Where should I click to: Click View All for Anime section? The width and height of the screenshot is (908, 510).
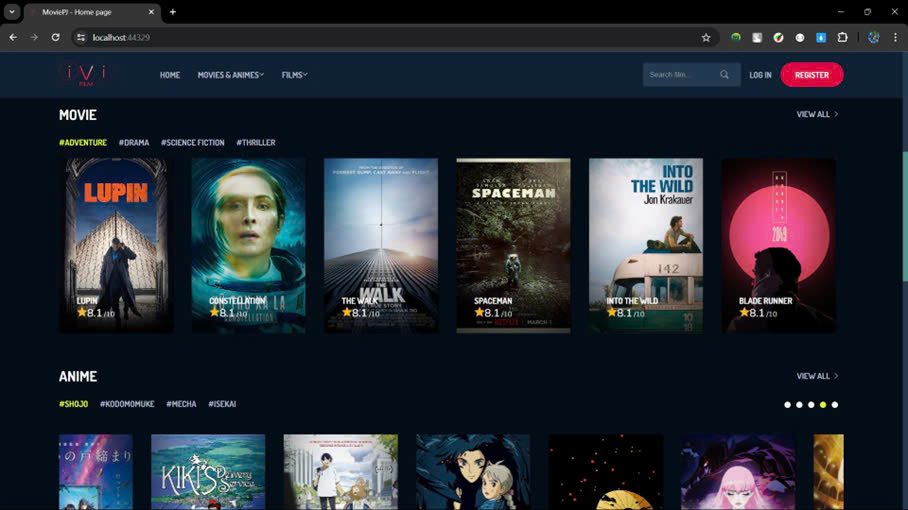coord(817,376)
